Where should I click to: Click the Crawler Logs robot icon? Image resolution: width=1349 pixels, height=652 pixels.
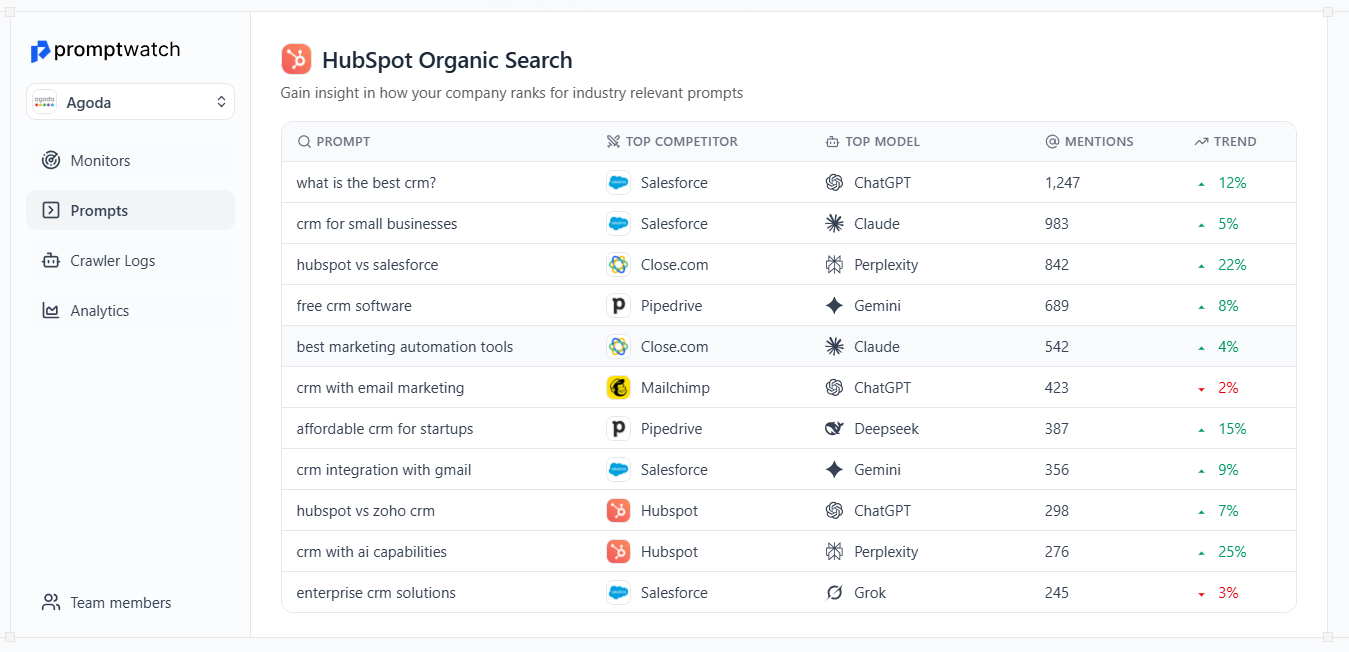pyautogui.click(x=51, y=261)
